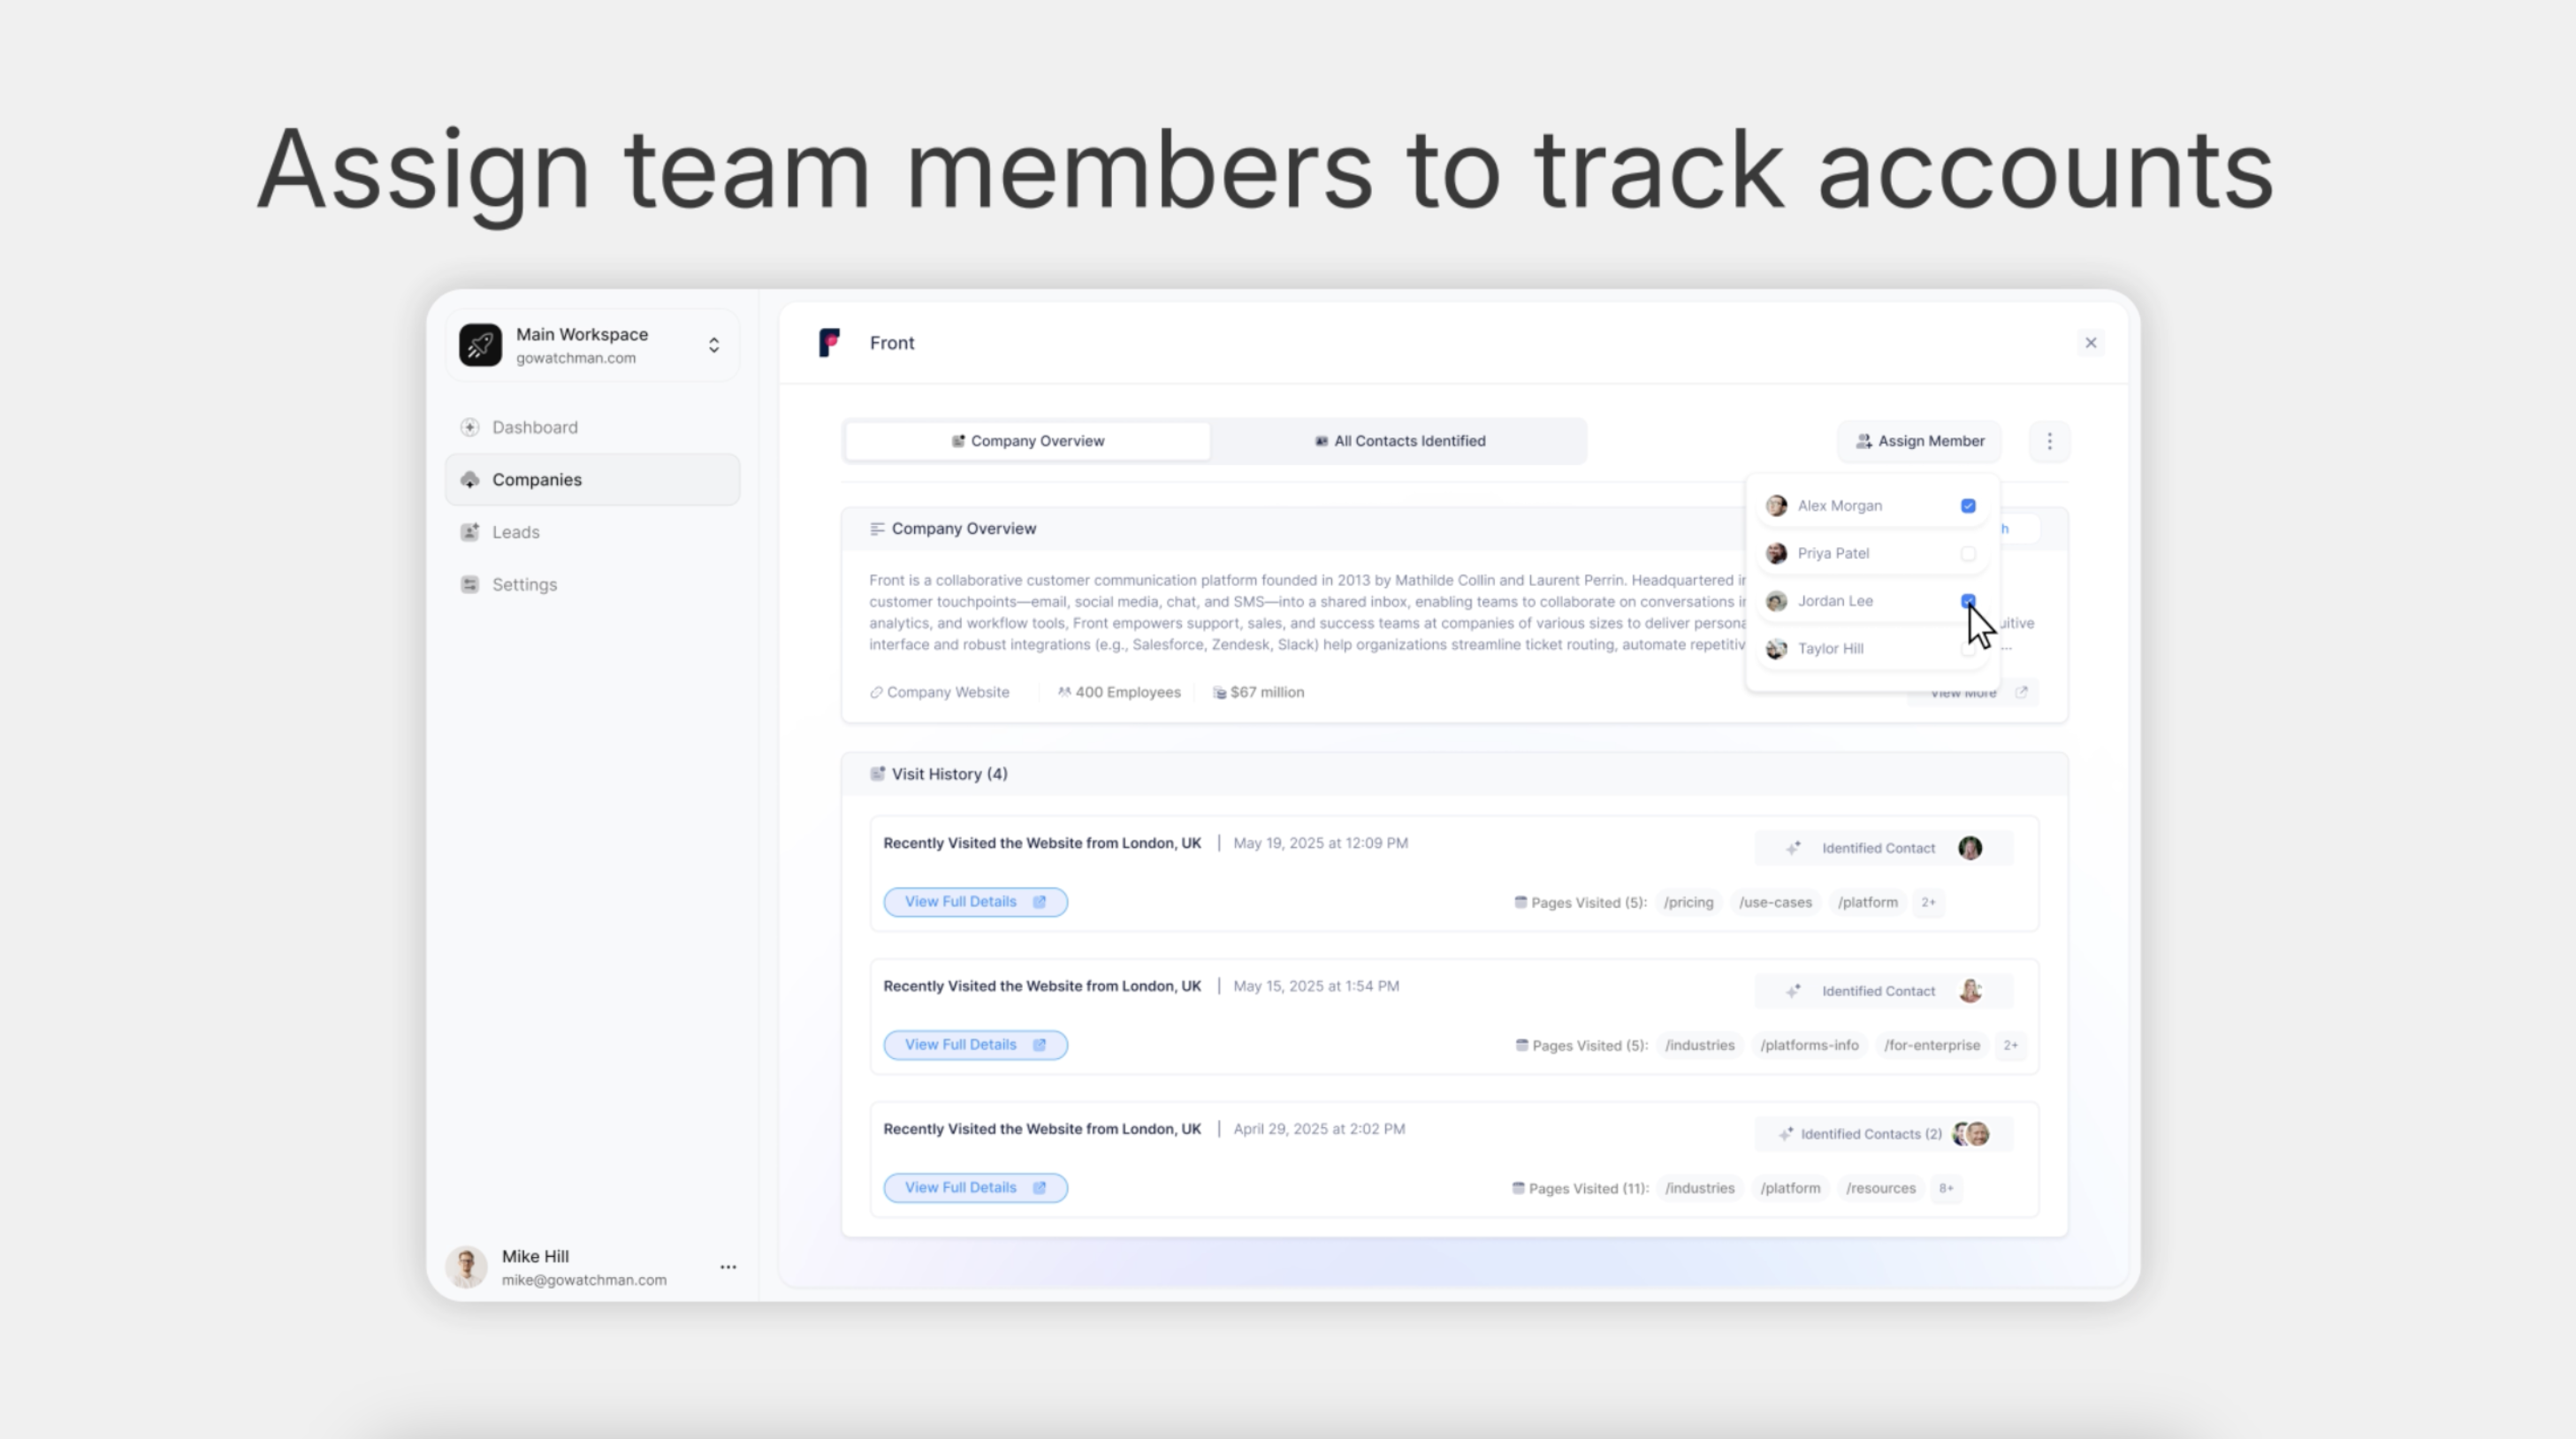Click Taylor Hill's avatar in the member list

[x=1776, y=649]
